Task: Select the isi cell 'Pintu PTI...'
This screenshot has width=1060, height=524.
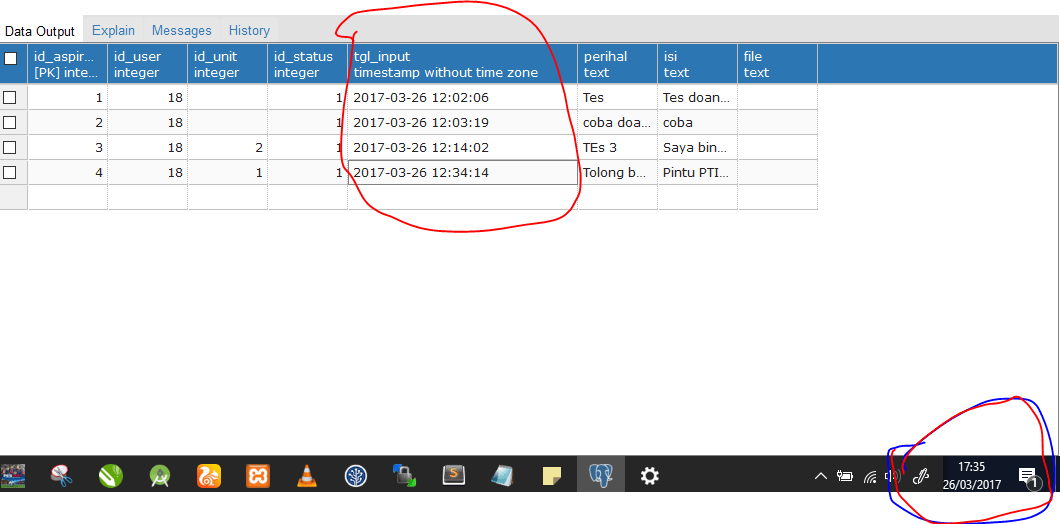Action: [x=698, y=172]
